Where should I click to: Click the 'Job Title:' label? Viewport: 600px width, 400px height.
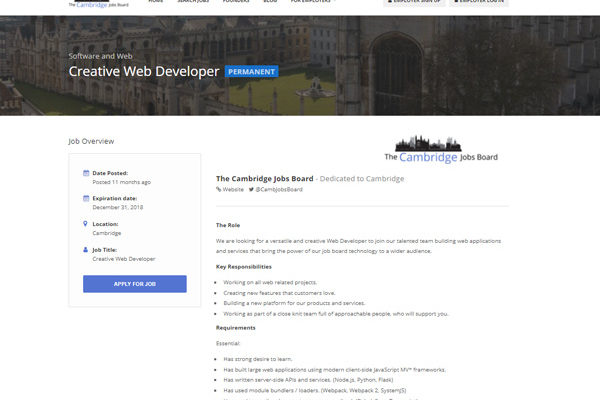click(x=105, y=250)
